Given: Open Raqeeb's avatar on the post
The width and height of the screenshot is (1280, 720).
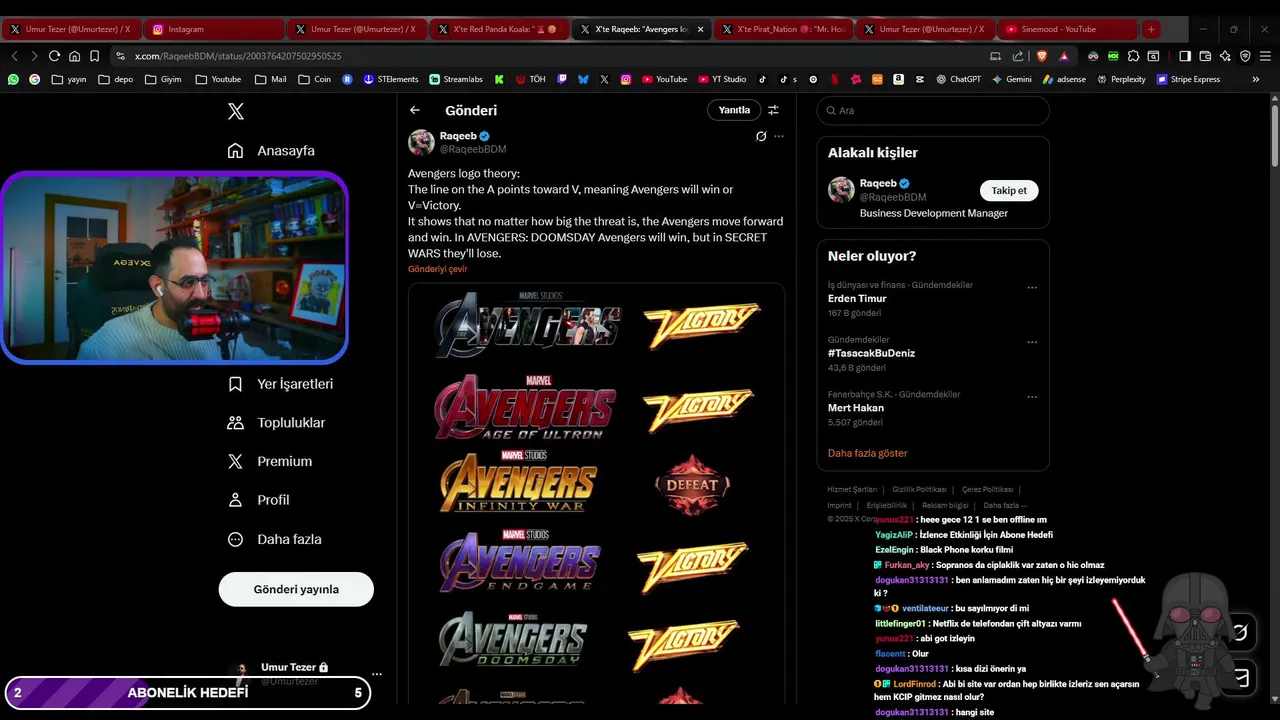Looking at the screenshot, I should pyautogui.click(x=421, y=142).
